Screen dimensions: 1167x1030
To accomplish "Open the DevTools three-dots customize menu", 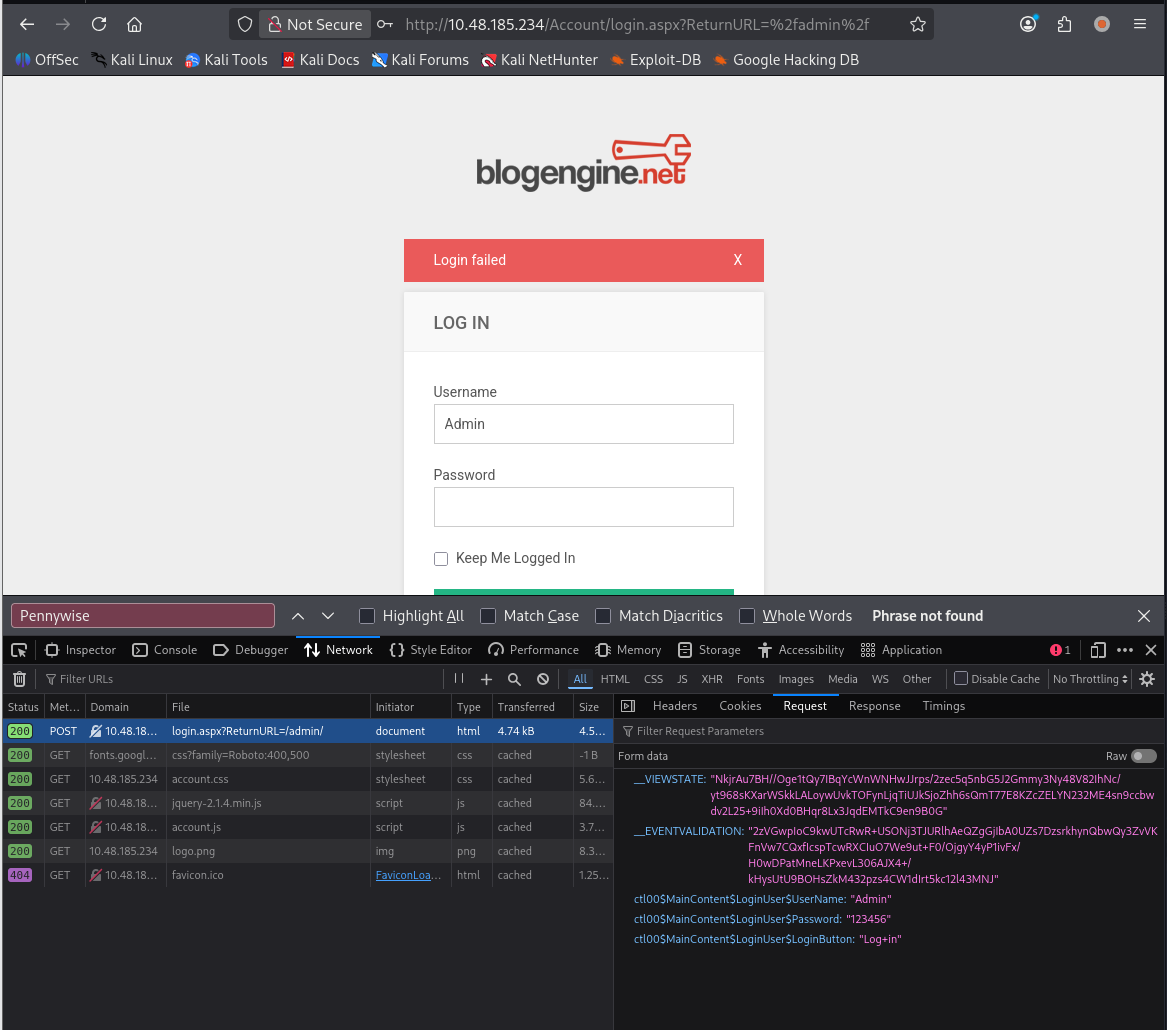I will pyautogui.click(x=1125, y=650).
